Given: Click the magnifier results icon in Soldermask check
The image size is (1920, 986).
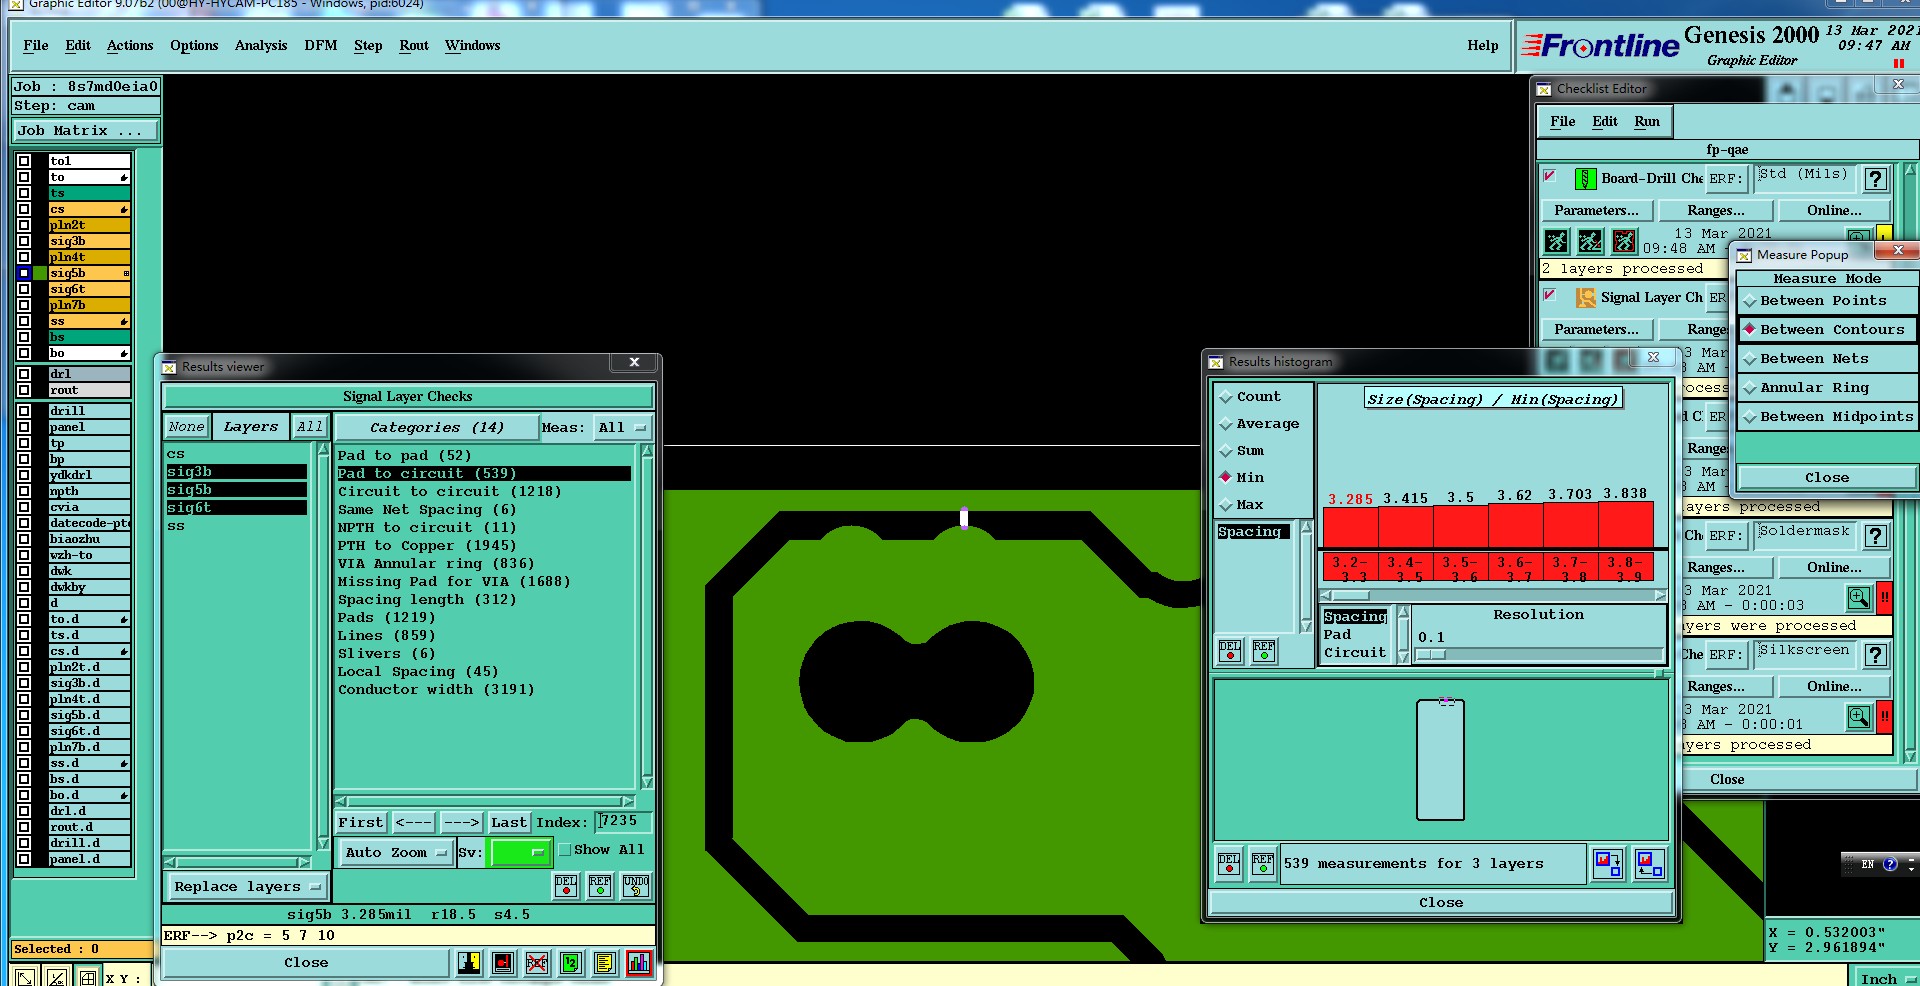Looking at the screenshot, I should click(1859, 598).
